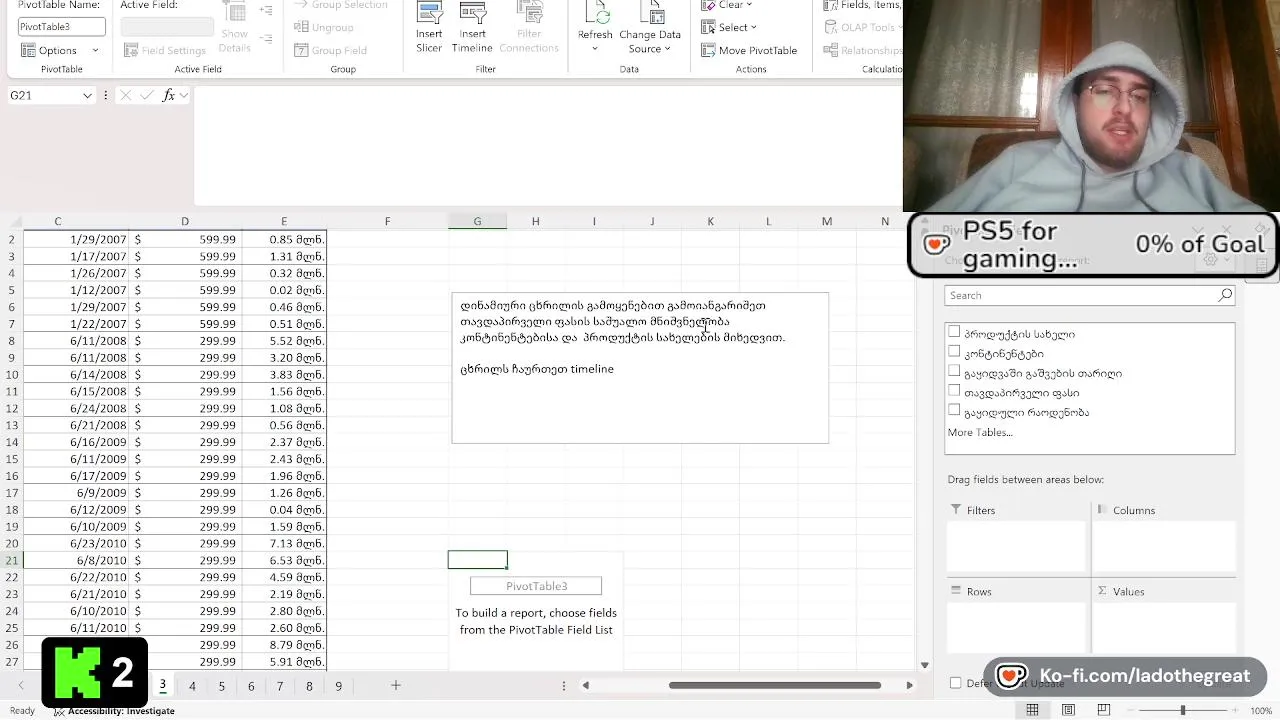Select cell with date 6/14/2008
Viewport: 1280px width, 720px height.
coord(75,374)
